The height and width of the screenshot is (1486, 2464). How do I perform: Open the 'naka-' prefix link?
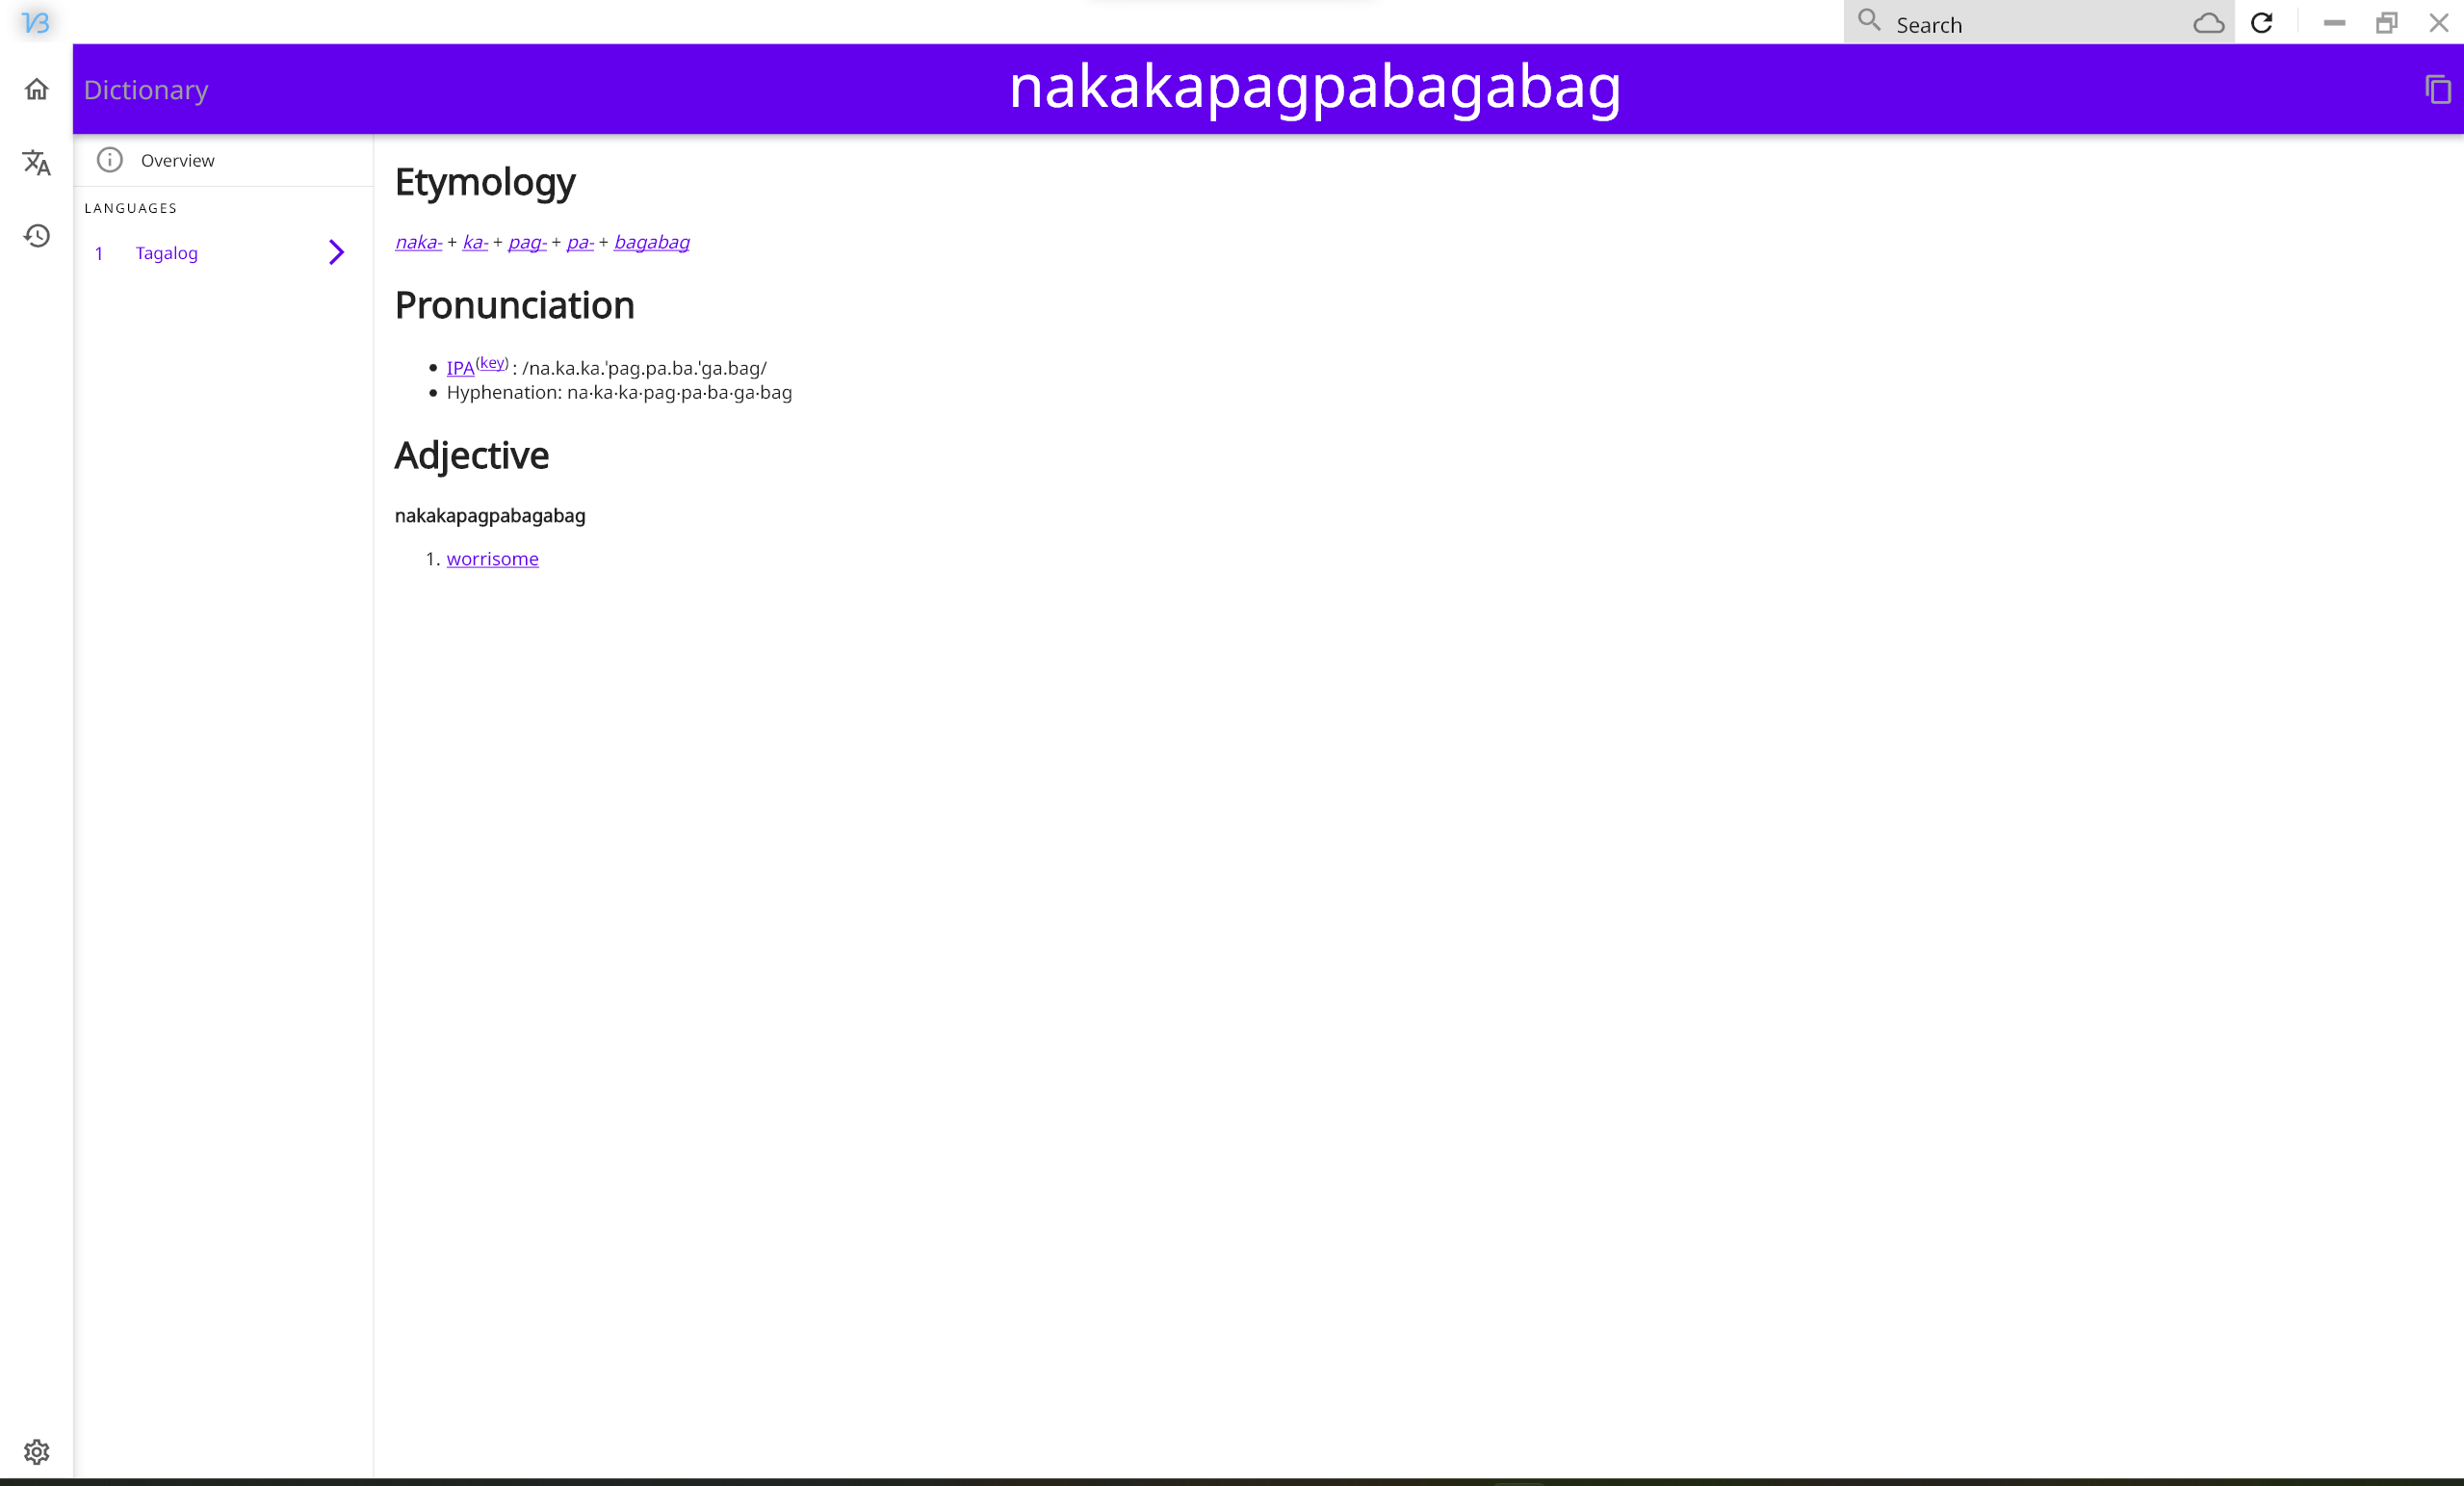click(418, 242)
